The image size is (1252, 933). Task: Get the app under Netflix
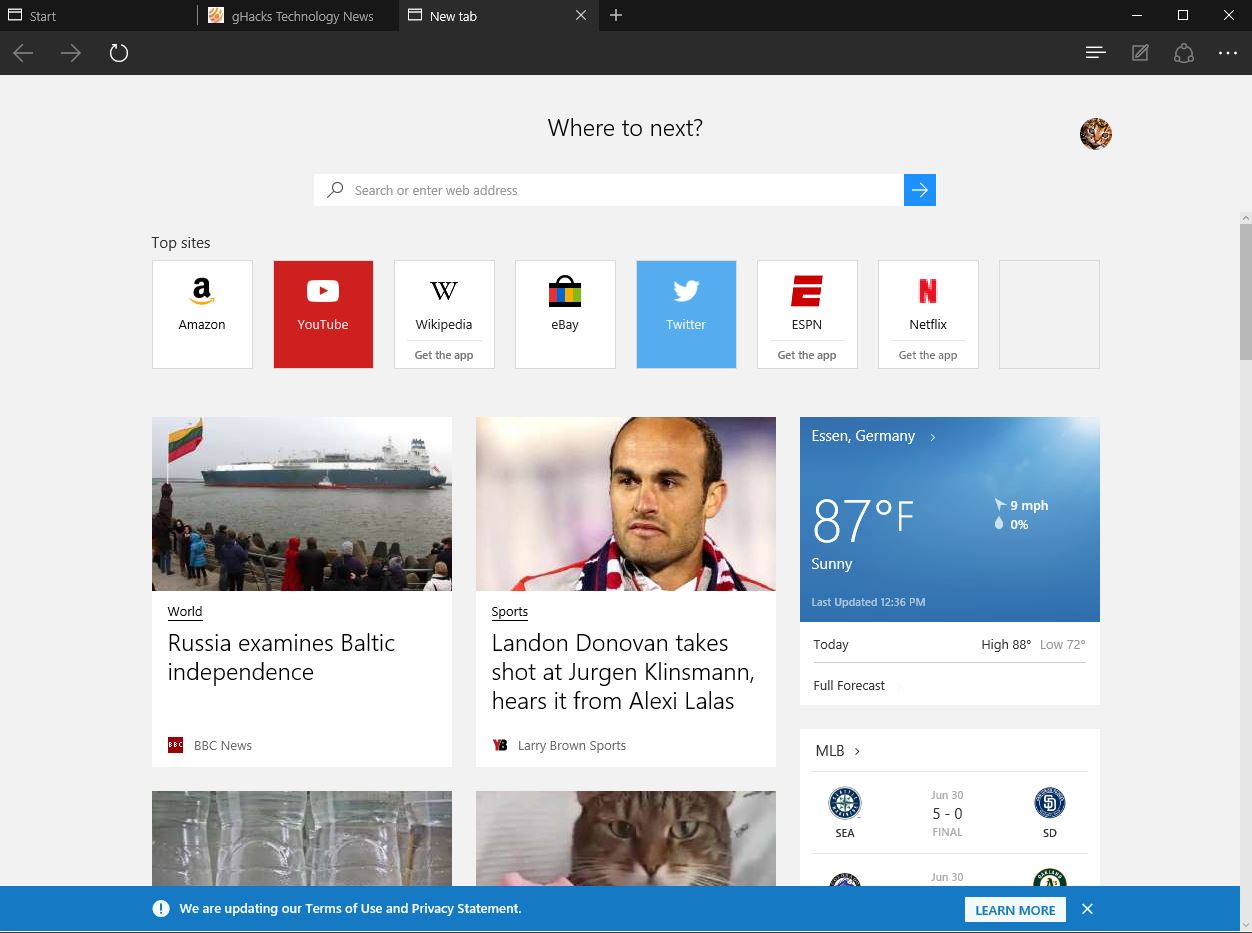pyautogui.click(x=928, y=355)
